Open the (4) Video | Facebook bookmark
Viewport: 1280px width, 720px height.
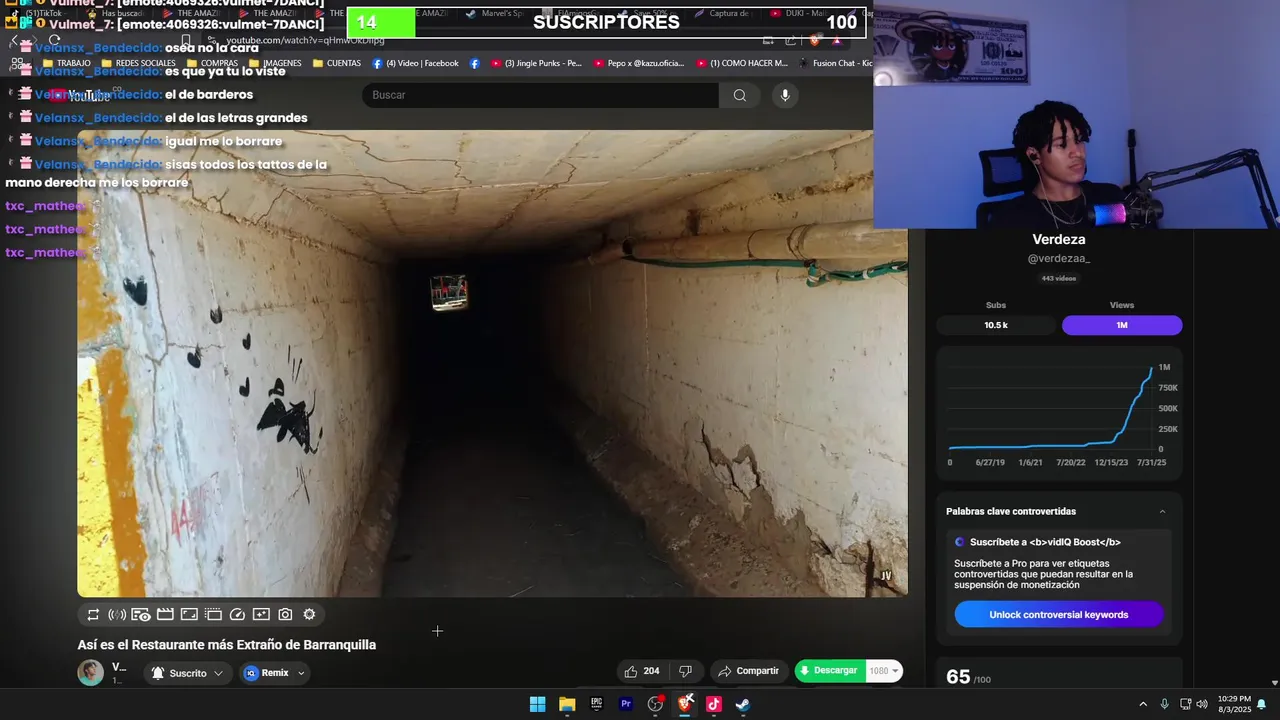[415, 63]
